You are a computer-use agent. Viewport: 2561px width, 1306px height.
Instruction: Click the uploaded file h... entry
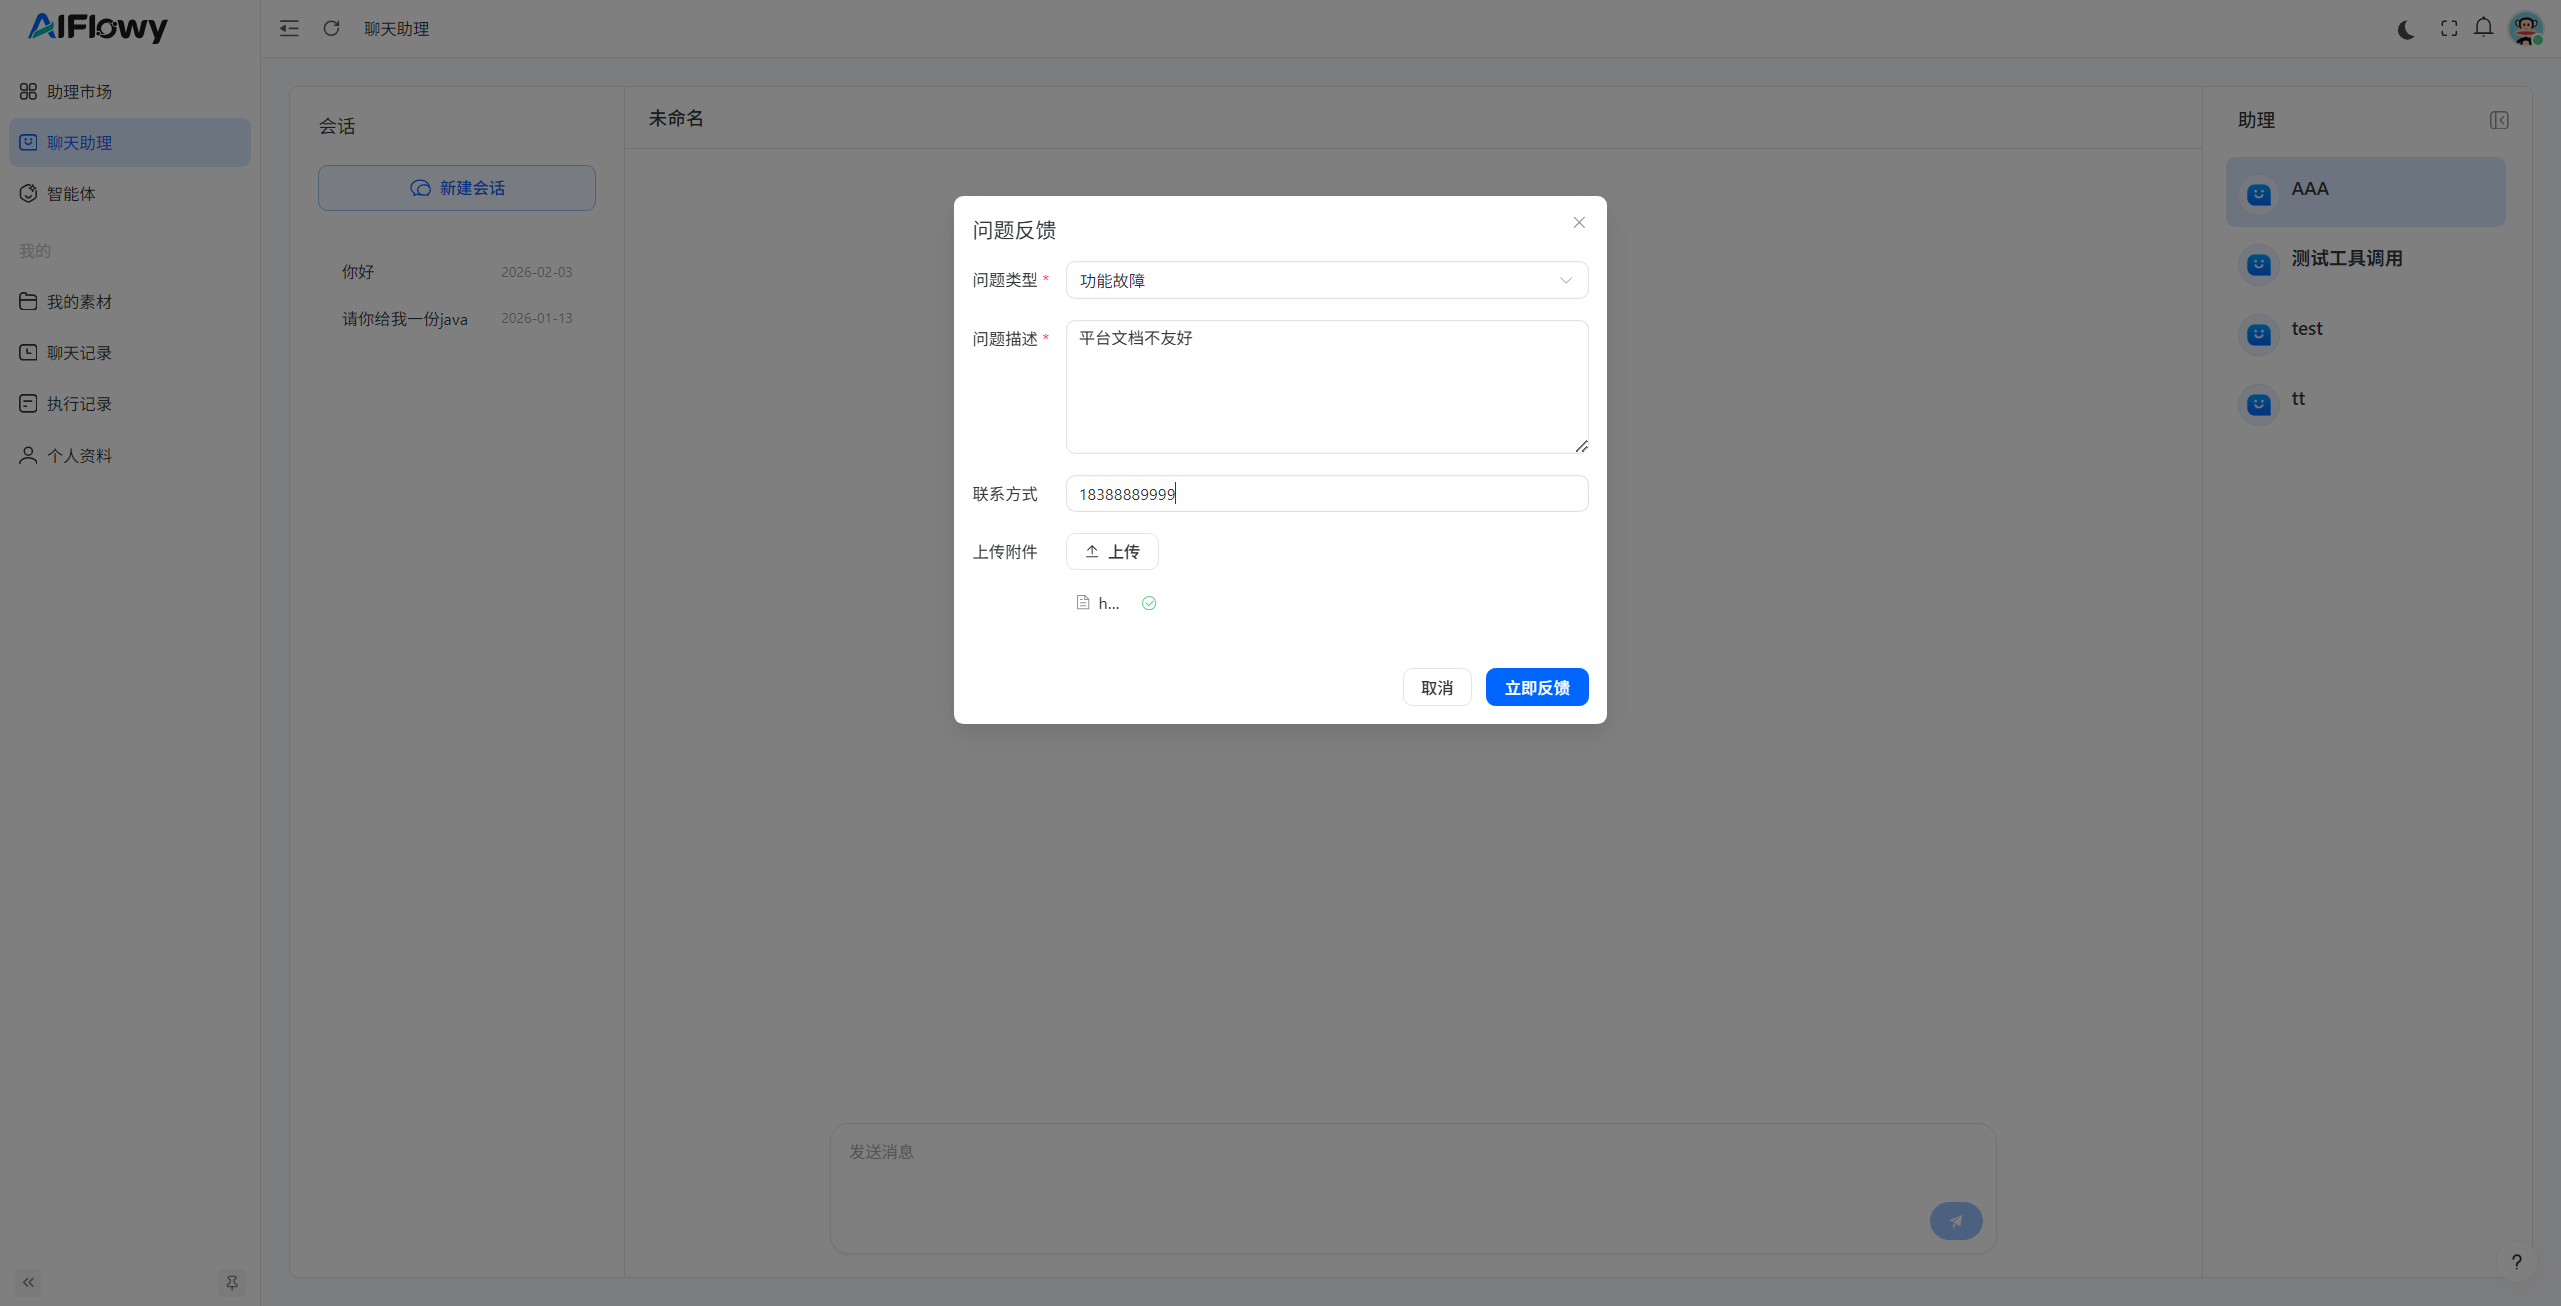coord(1107,603)
